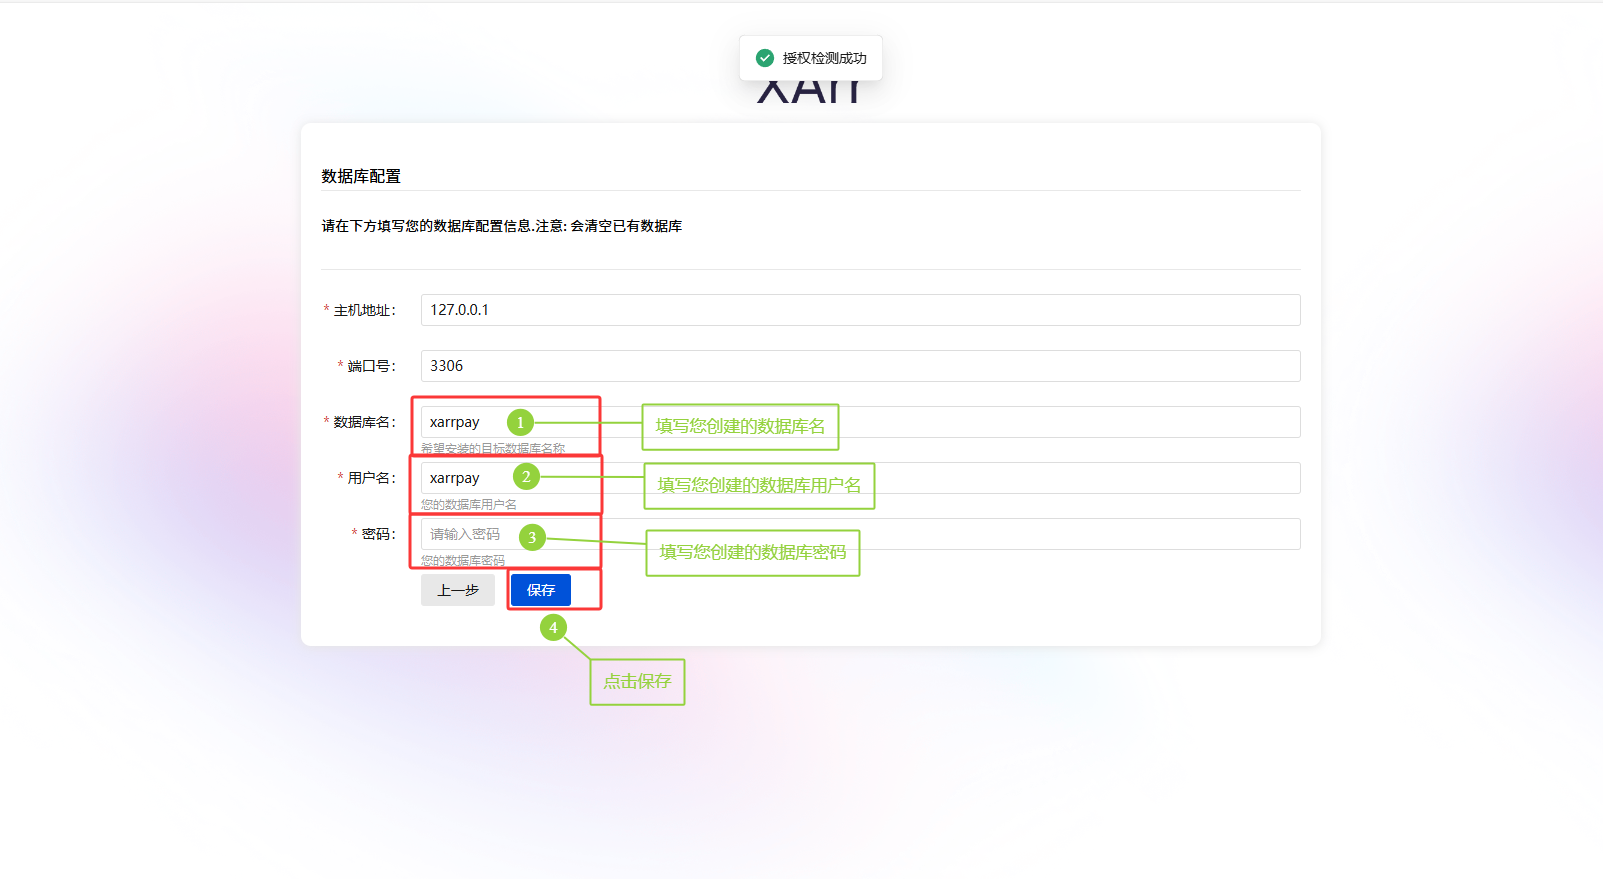Viewport: 1603px width, 879px height.
Task: Click the XArr logo at top
Action: 808,92
